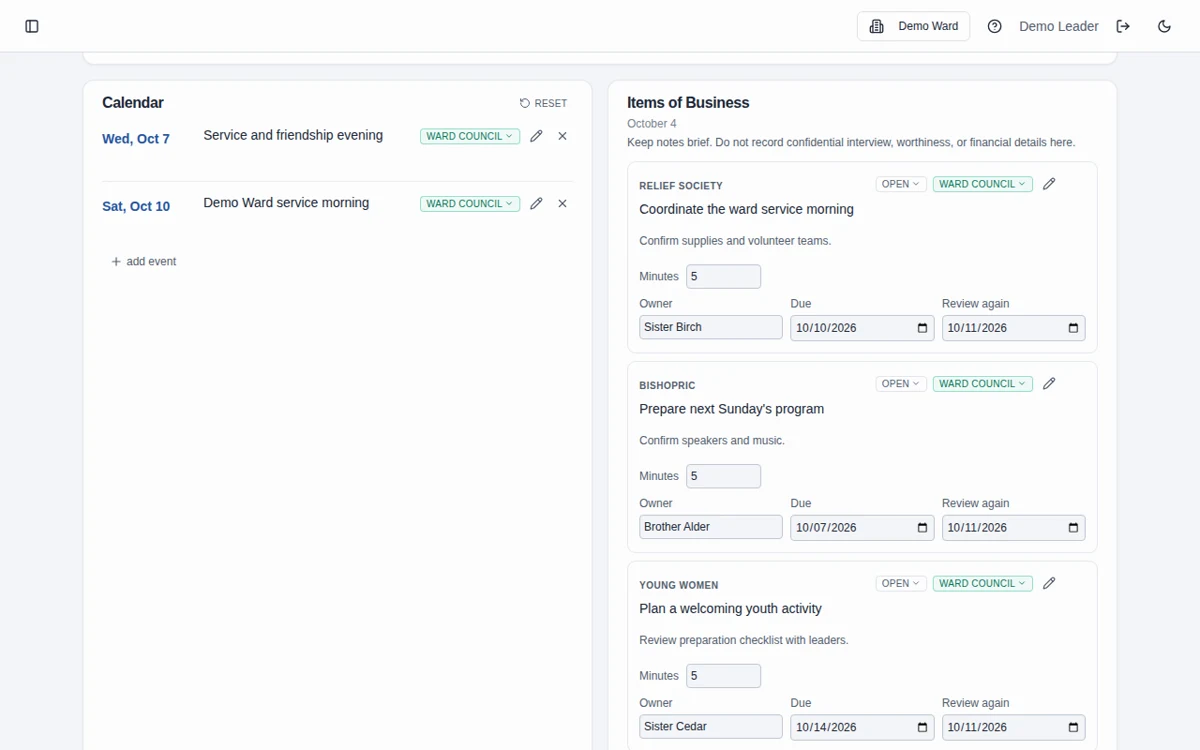Edit the Demo Ward service morning event
Viewport: 1200px width, 750px height.
coord(536,203)
